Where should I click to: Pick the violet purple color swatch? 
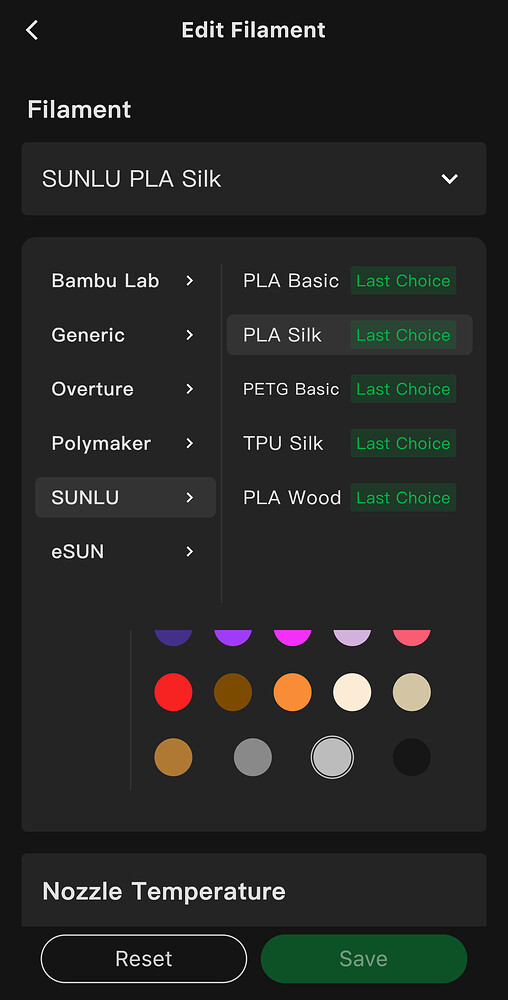coord(233,638)
